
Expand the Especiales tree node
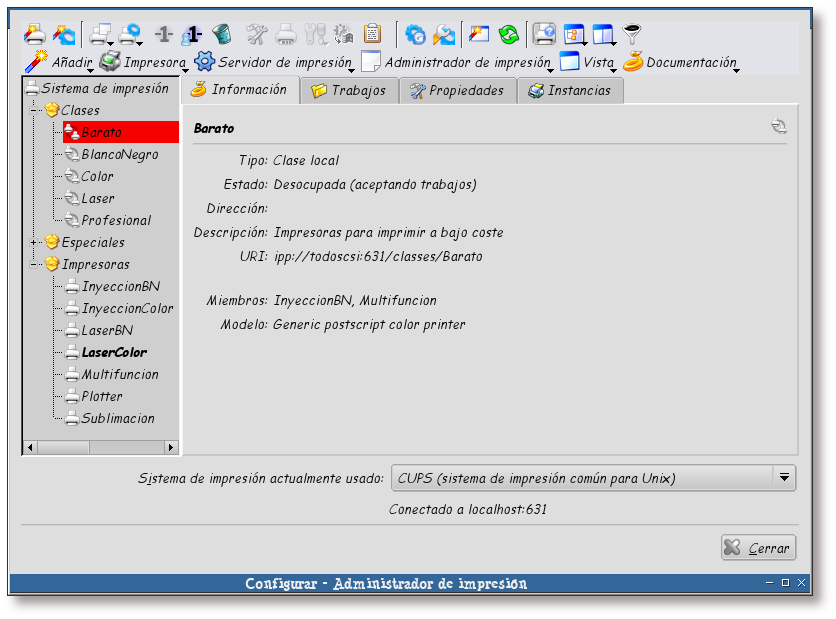tap(36, 242)
